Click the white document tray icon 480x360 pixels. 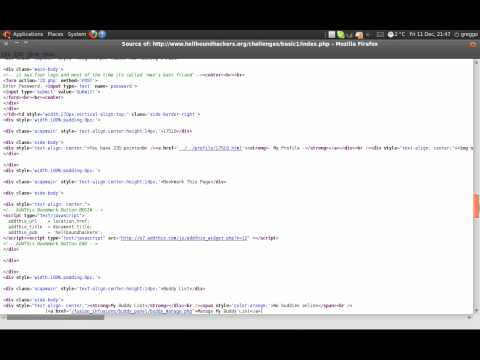[x=332, y=34]
